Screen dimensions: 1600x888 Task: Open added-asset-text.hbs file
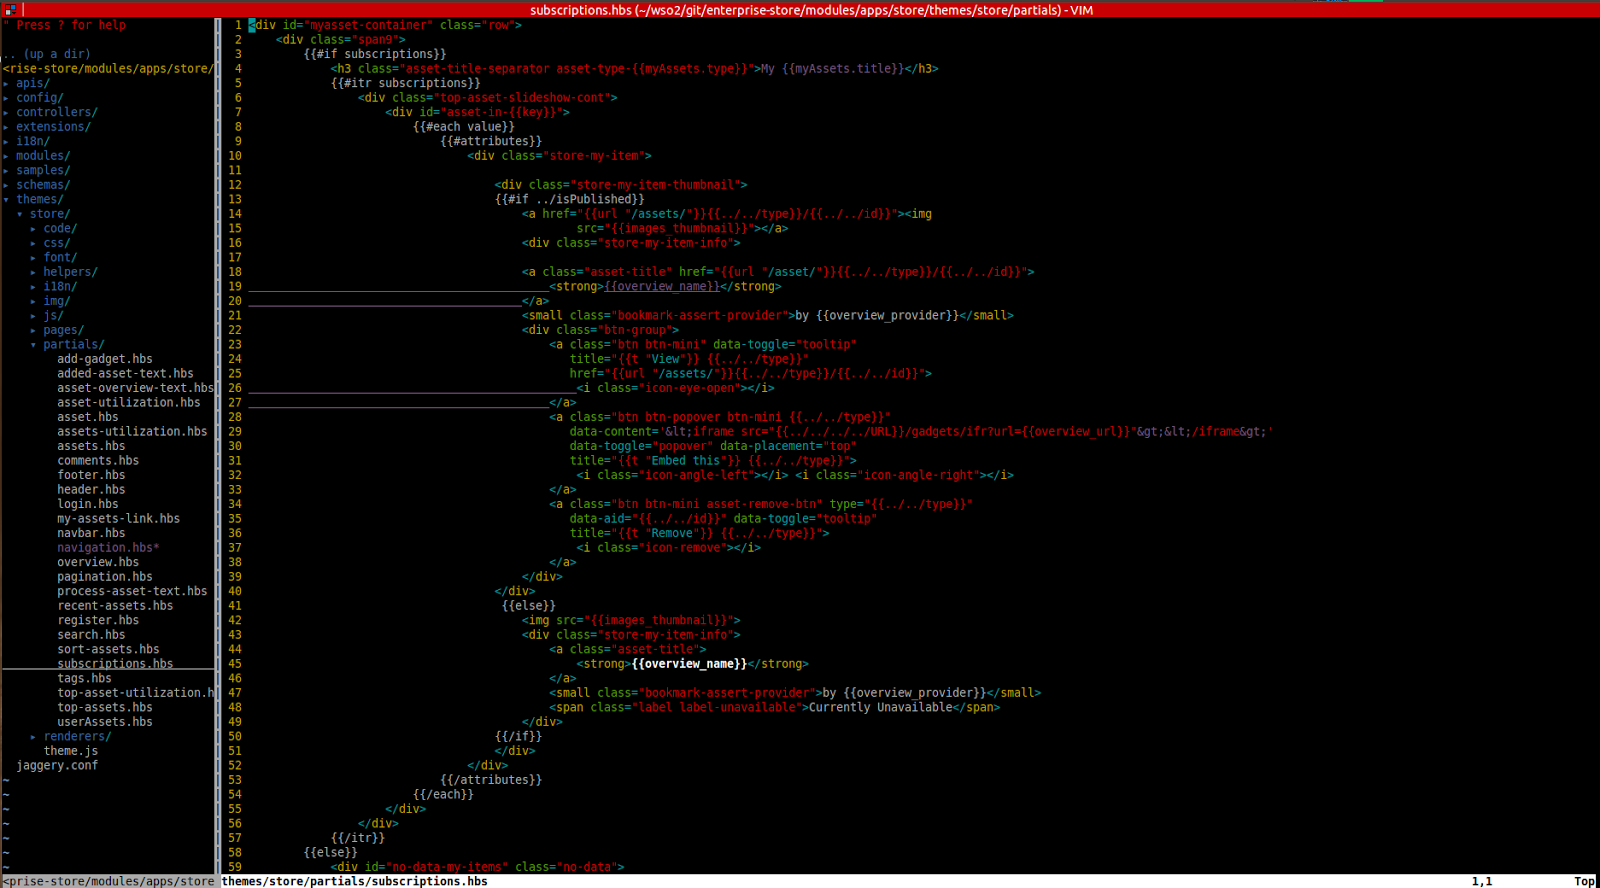coord(125,373)
